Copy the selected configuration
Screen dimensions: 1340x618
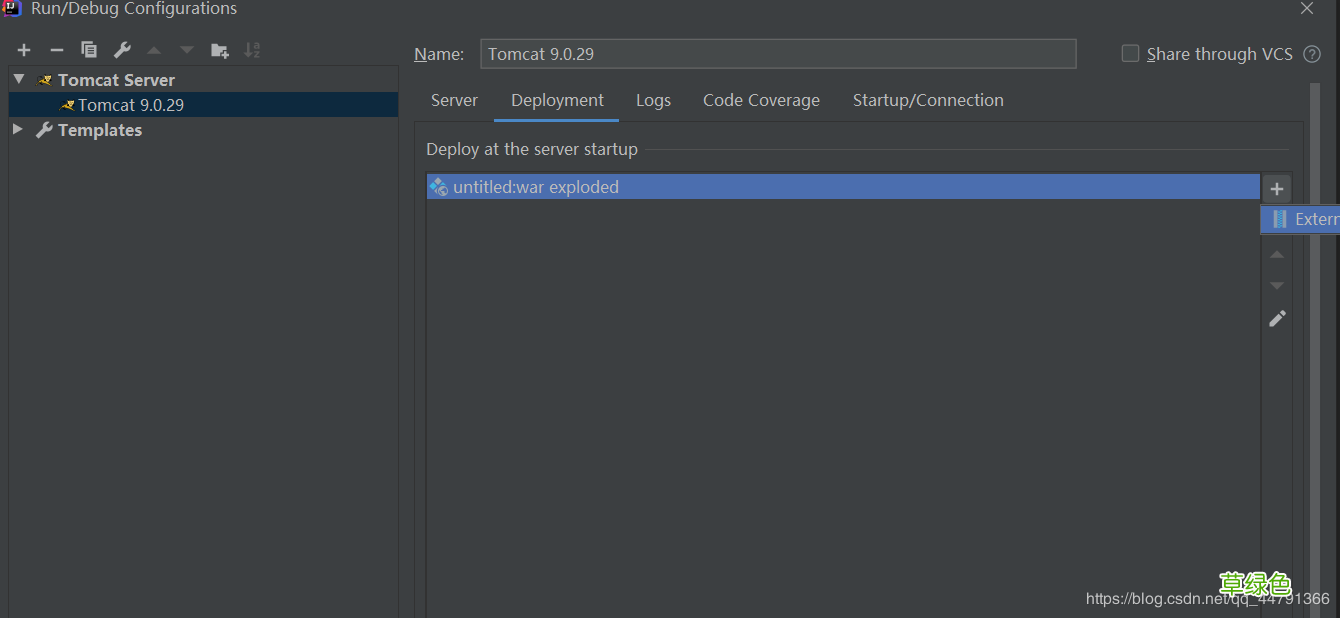89,50
